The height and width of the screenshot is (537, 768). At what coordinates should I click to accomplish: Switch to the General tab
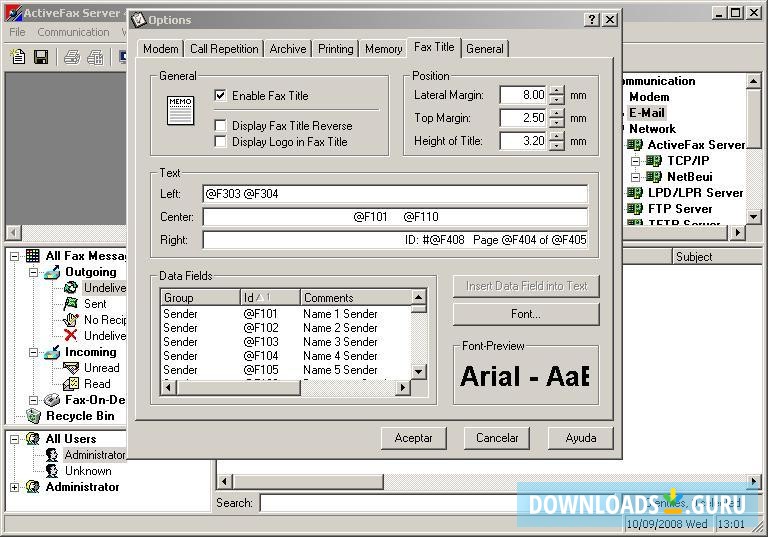click(484, 49)
